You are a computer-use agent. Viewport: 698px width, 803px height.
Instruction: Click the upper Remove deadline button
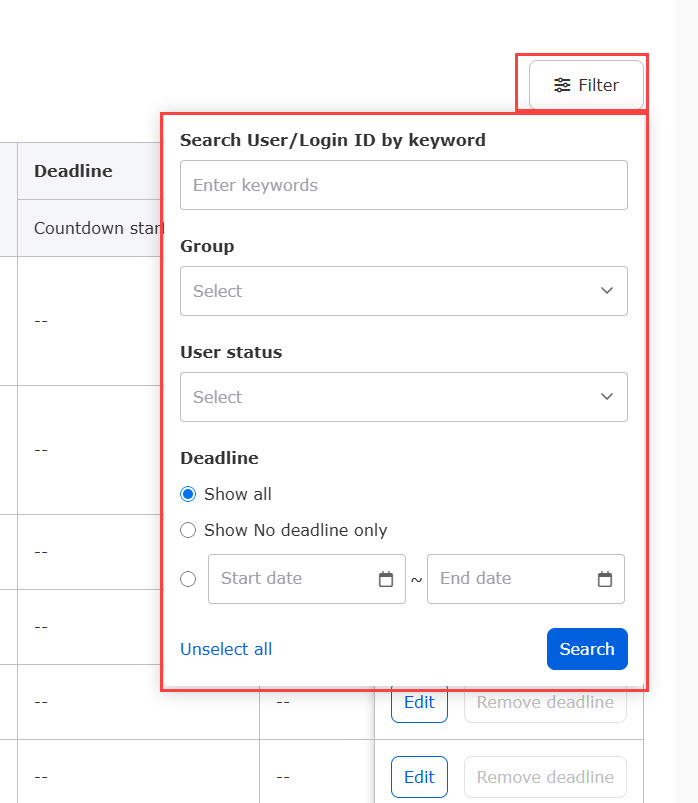click(545, 703)
